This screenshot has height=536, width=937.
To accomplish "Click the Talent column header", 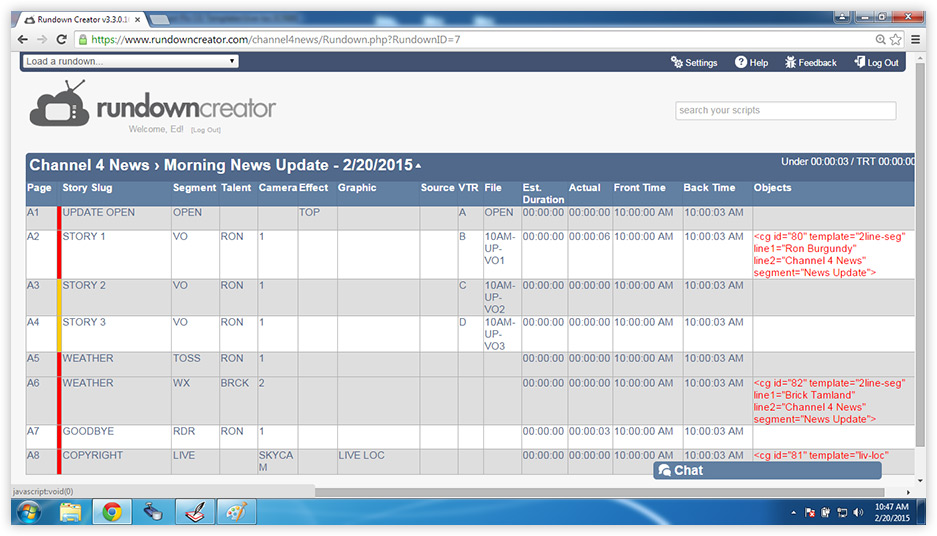I will pyautogui.click(x=236, y=188).
